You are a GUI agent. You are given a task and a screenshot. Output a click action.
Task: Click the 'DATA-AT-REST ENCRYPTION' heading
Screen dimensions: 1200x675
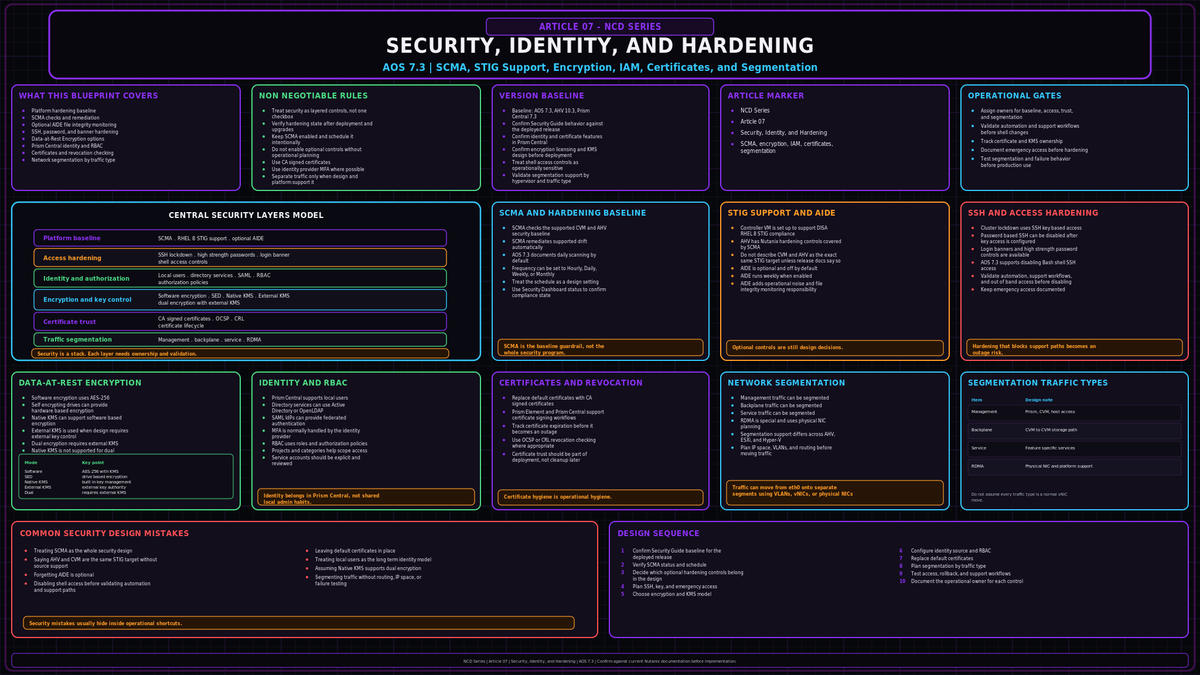tap(81, 383)
